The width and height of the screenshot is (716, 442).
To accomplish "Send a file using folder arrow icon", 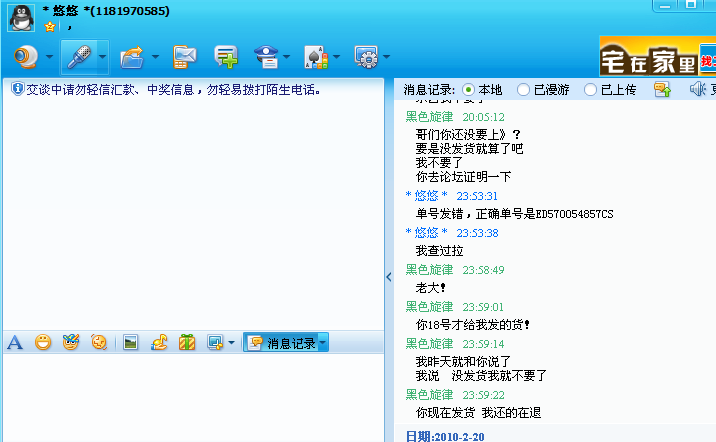I will [132, 57].
